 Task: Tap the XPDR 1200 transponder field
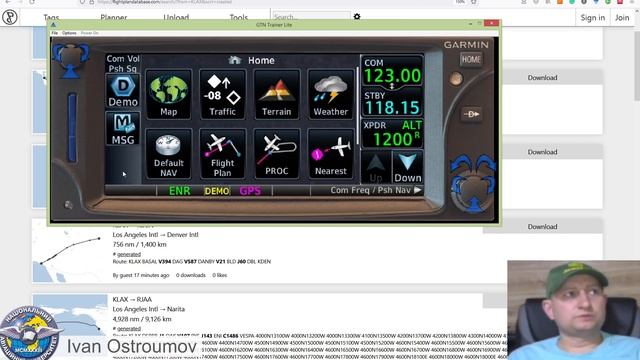[392, 134]
